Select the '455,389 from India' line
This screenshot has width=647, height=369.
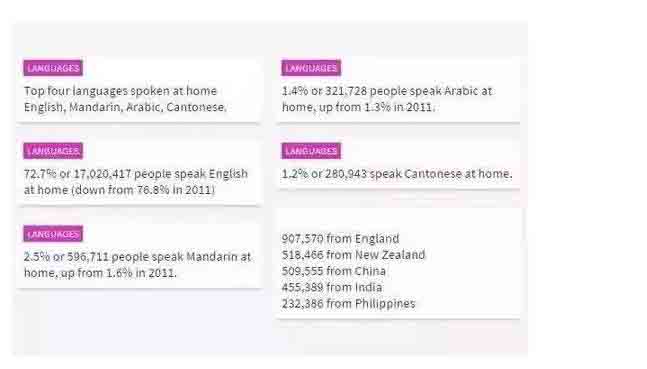[332, 287]
